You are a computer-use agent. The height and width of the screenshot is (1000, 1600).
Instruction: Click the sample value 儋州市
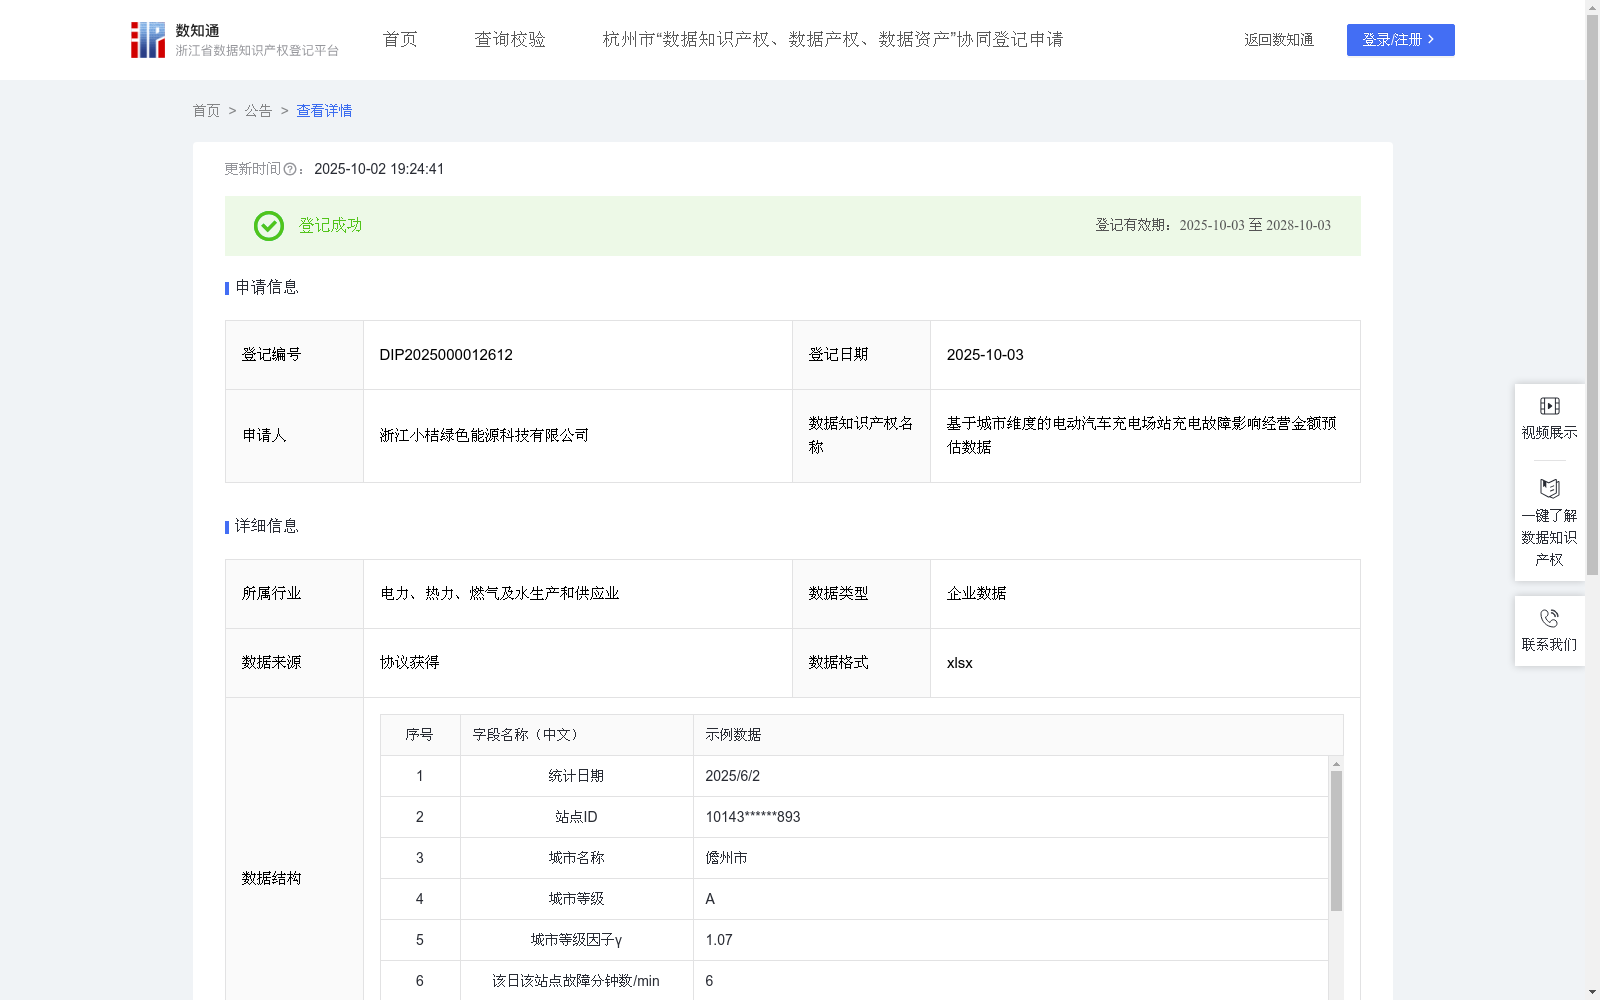click(x=726, y=858)
